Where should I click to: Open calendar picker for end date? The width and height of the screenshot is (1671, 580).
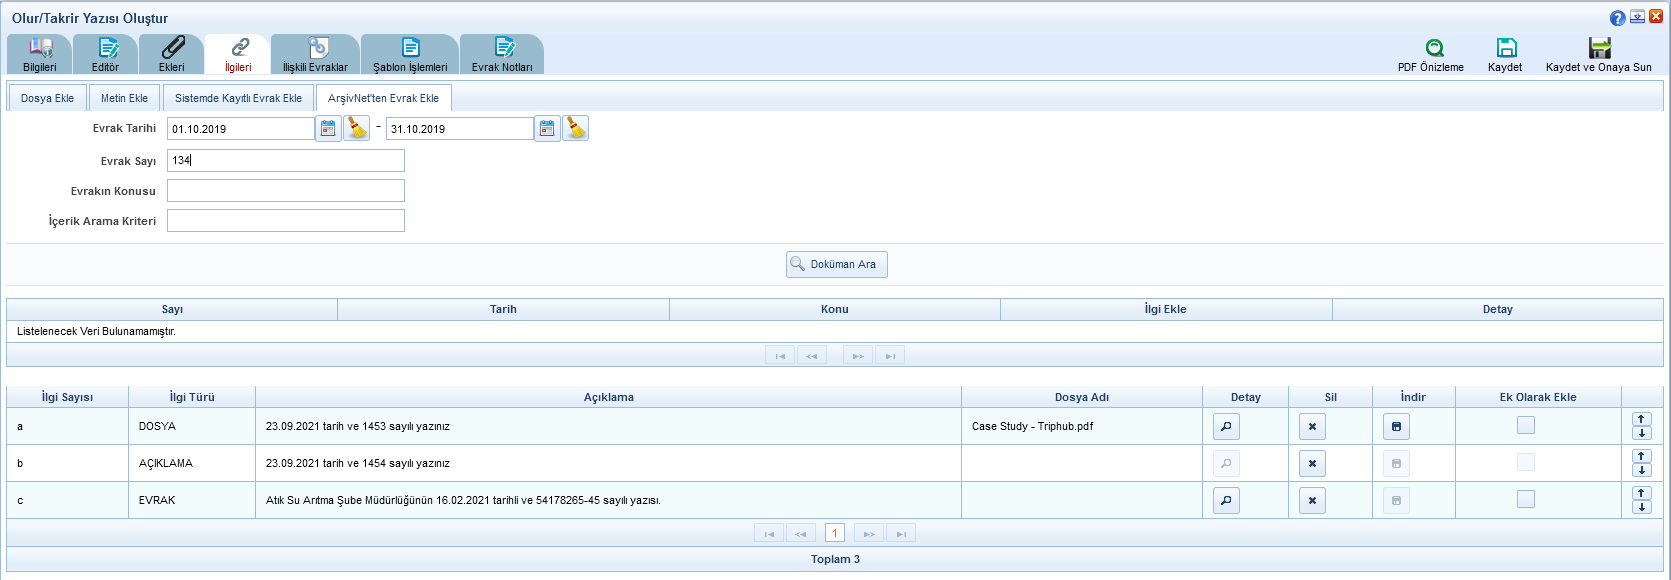547,129
